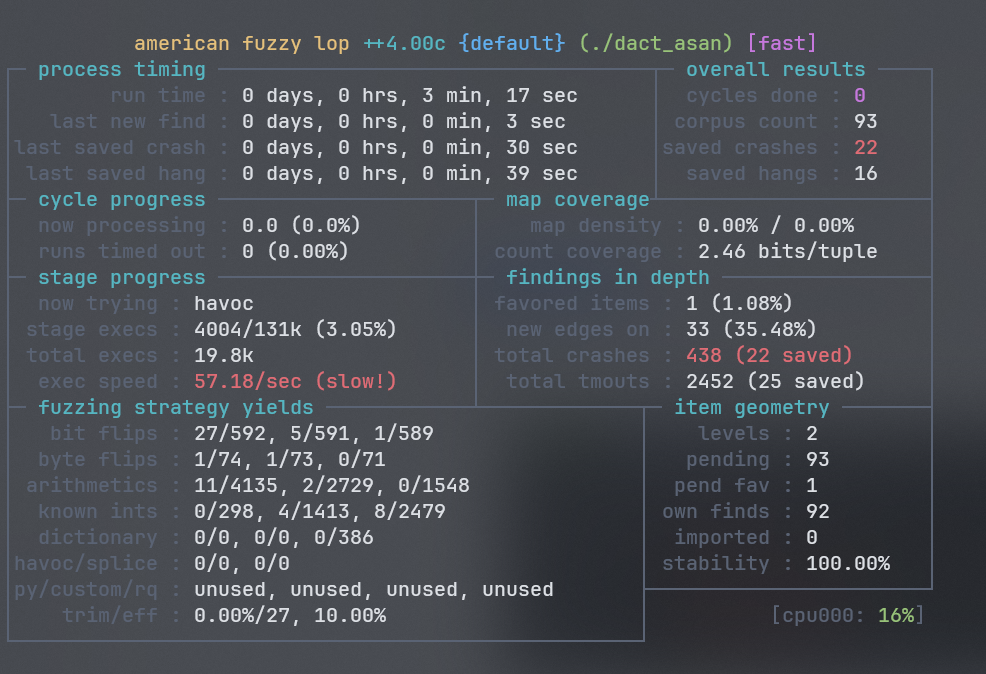Select now processing value '0.0 (0.0%)'
This screenshot has width=986, height=674.
click(301, 225)
